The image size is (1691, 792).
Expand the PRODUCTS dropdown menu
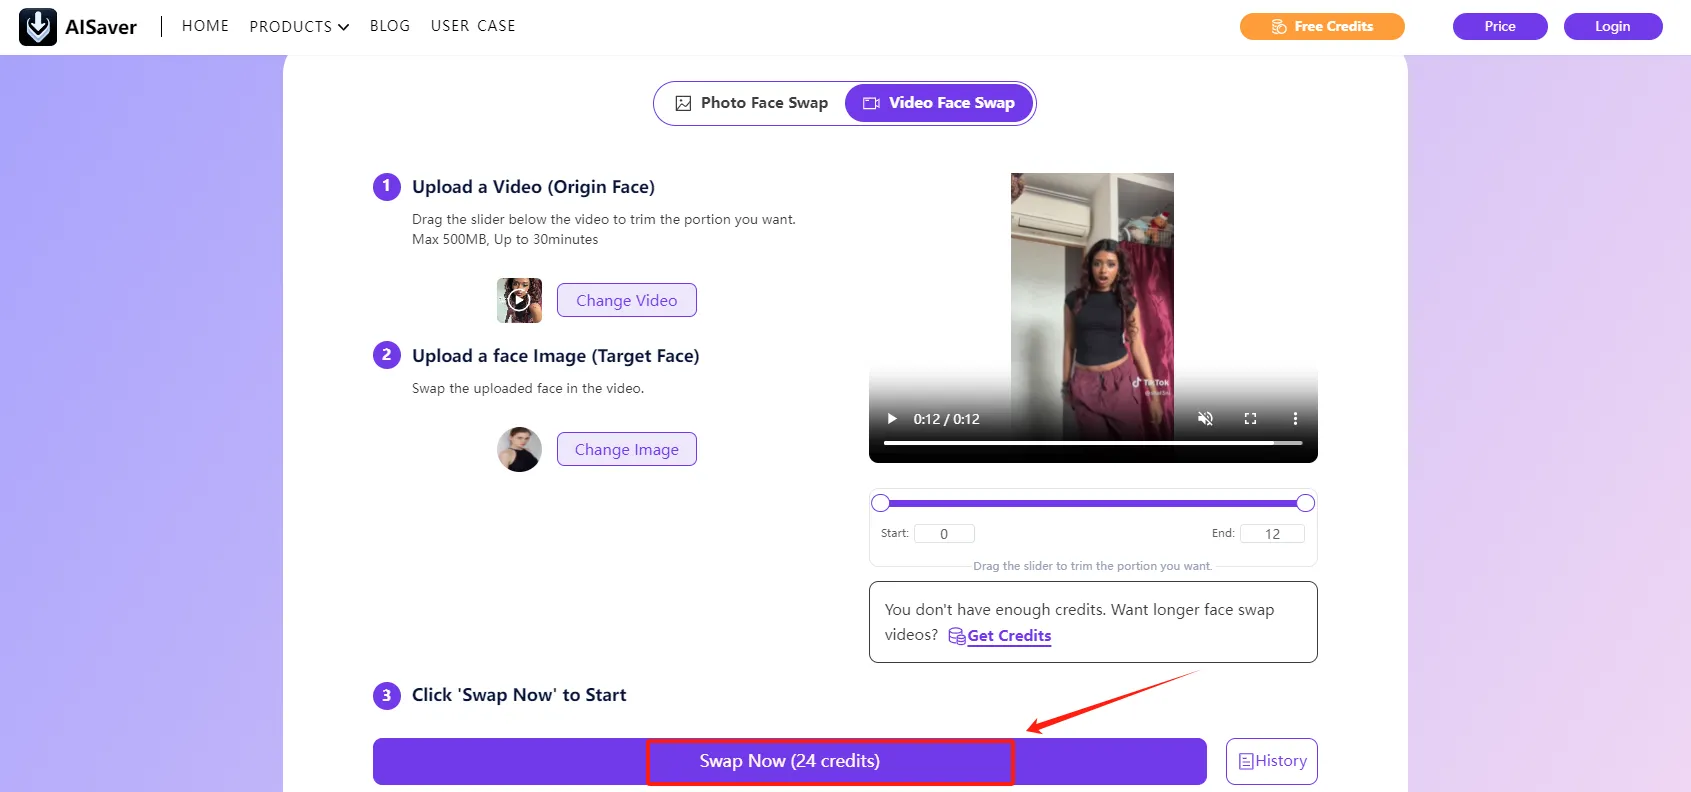click(x=299, y=27)
